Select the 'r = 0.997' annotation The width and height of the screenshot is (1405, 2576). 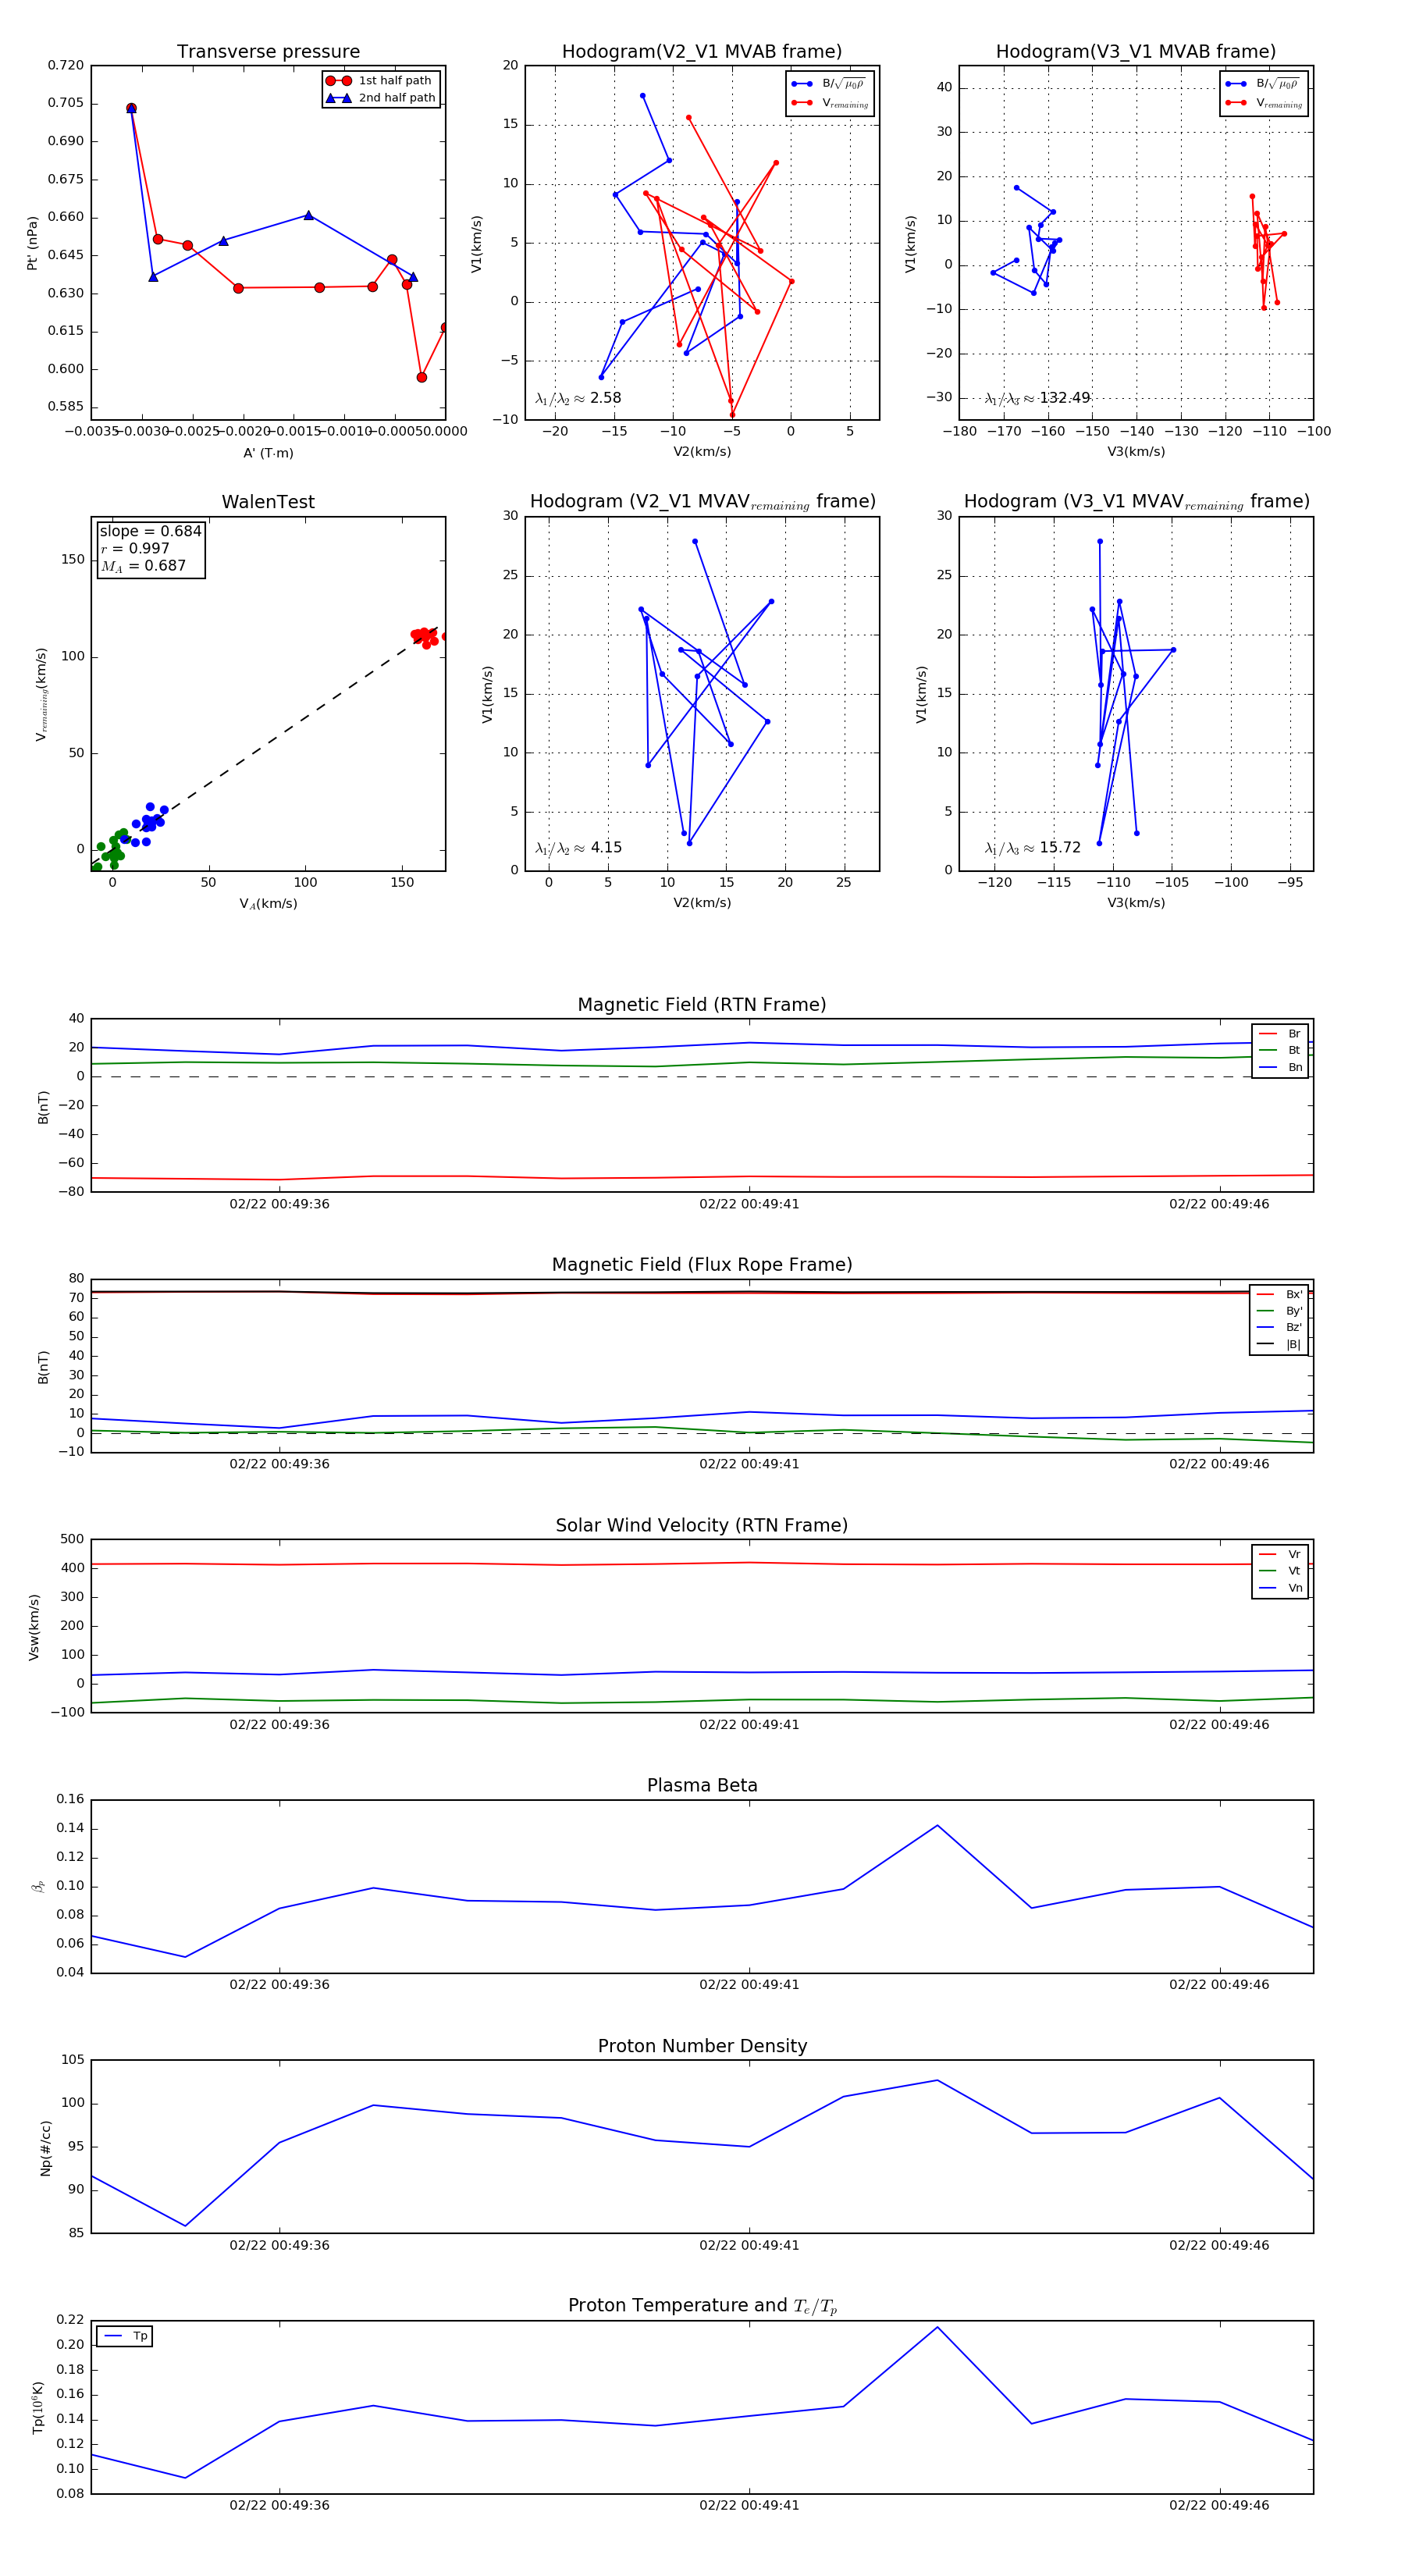click(x=135, y=548)
